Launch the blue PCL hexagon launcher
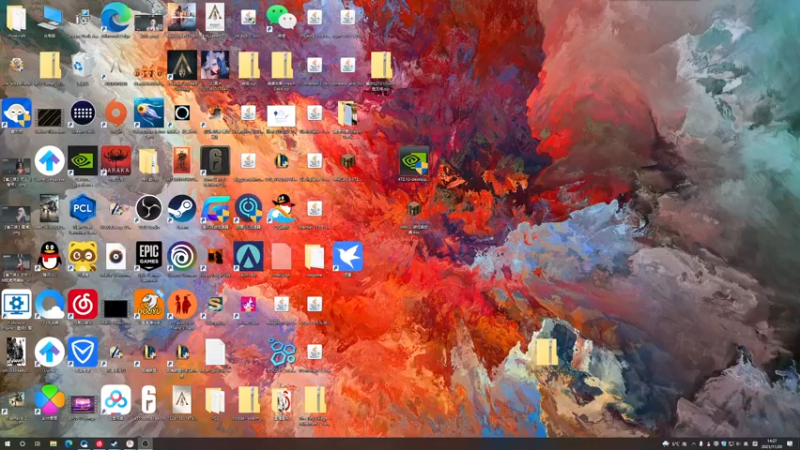 83,208
